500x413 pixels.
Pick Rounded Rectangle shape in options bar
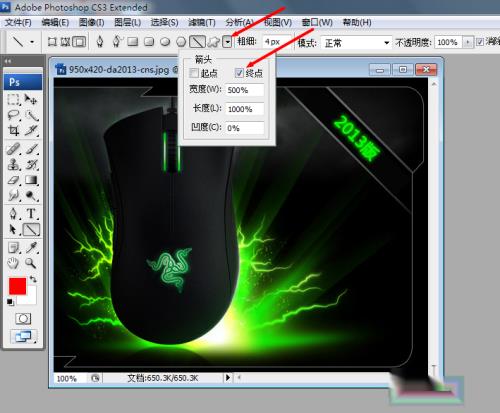(149, 42)
